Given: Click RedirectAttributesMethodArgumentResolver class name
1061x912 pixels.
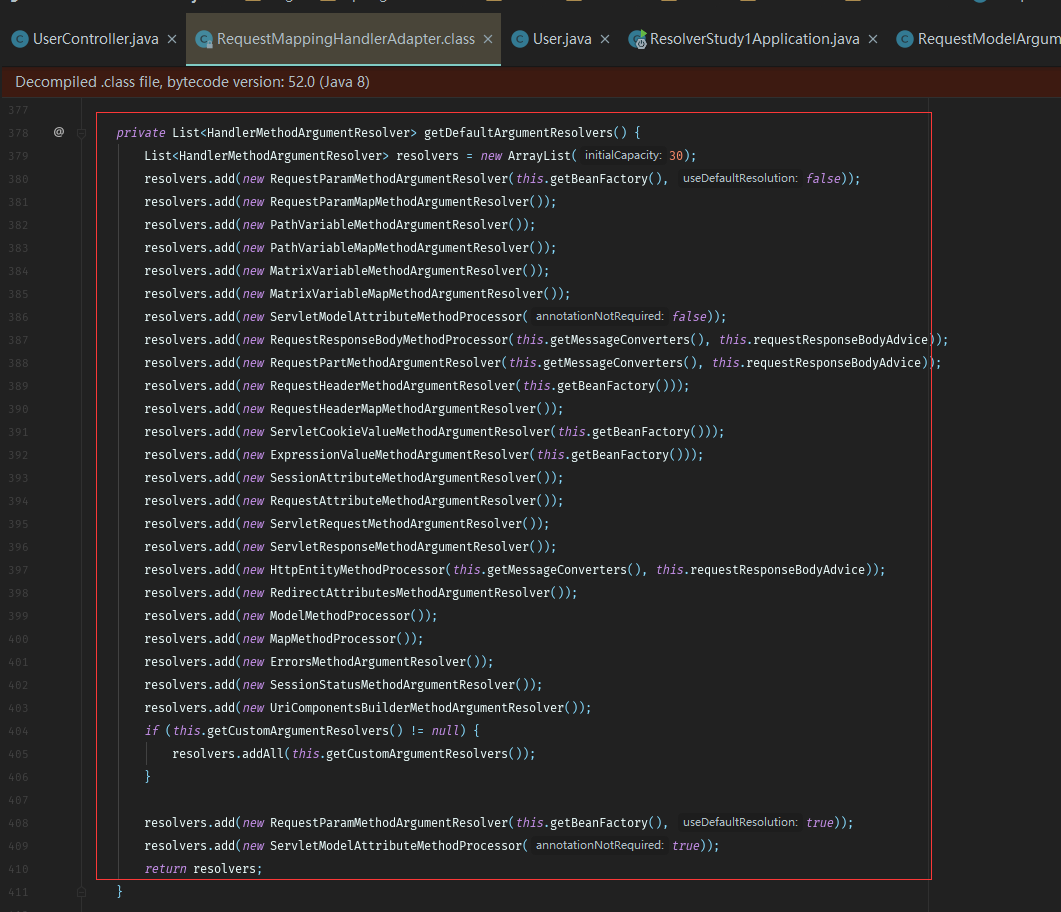Looking at the screenshot, I should tap(410, 593).
